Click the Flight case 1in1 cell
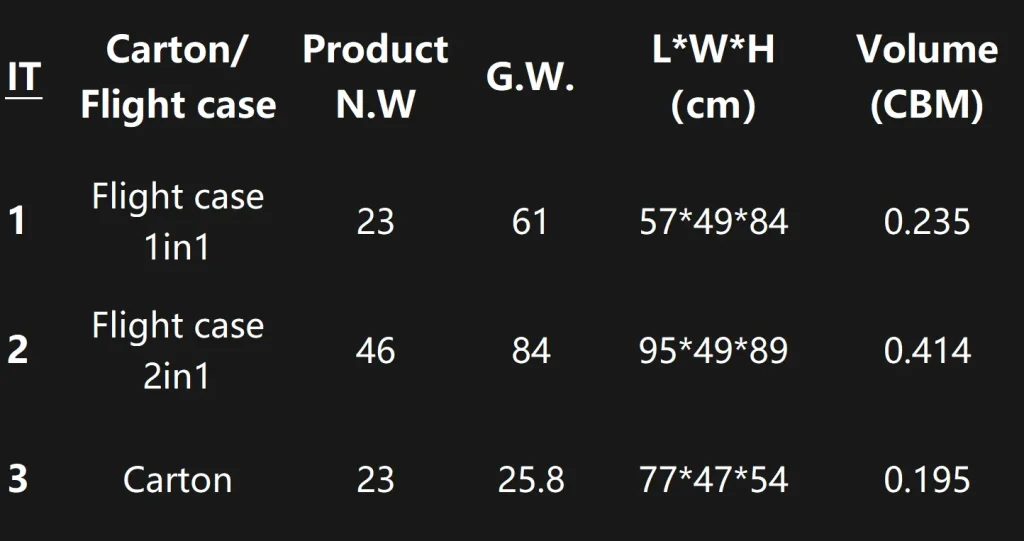1024x541 pixels. (x=178, y=221)
